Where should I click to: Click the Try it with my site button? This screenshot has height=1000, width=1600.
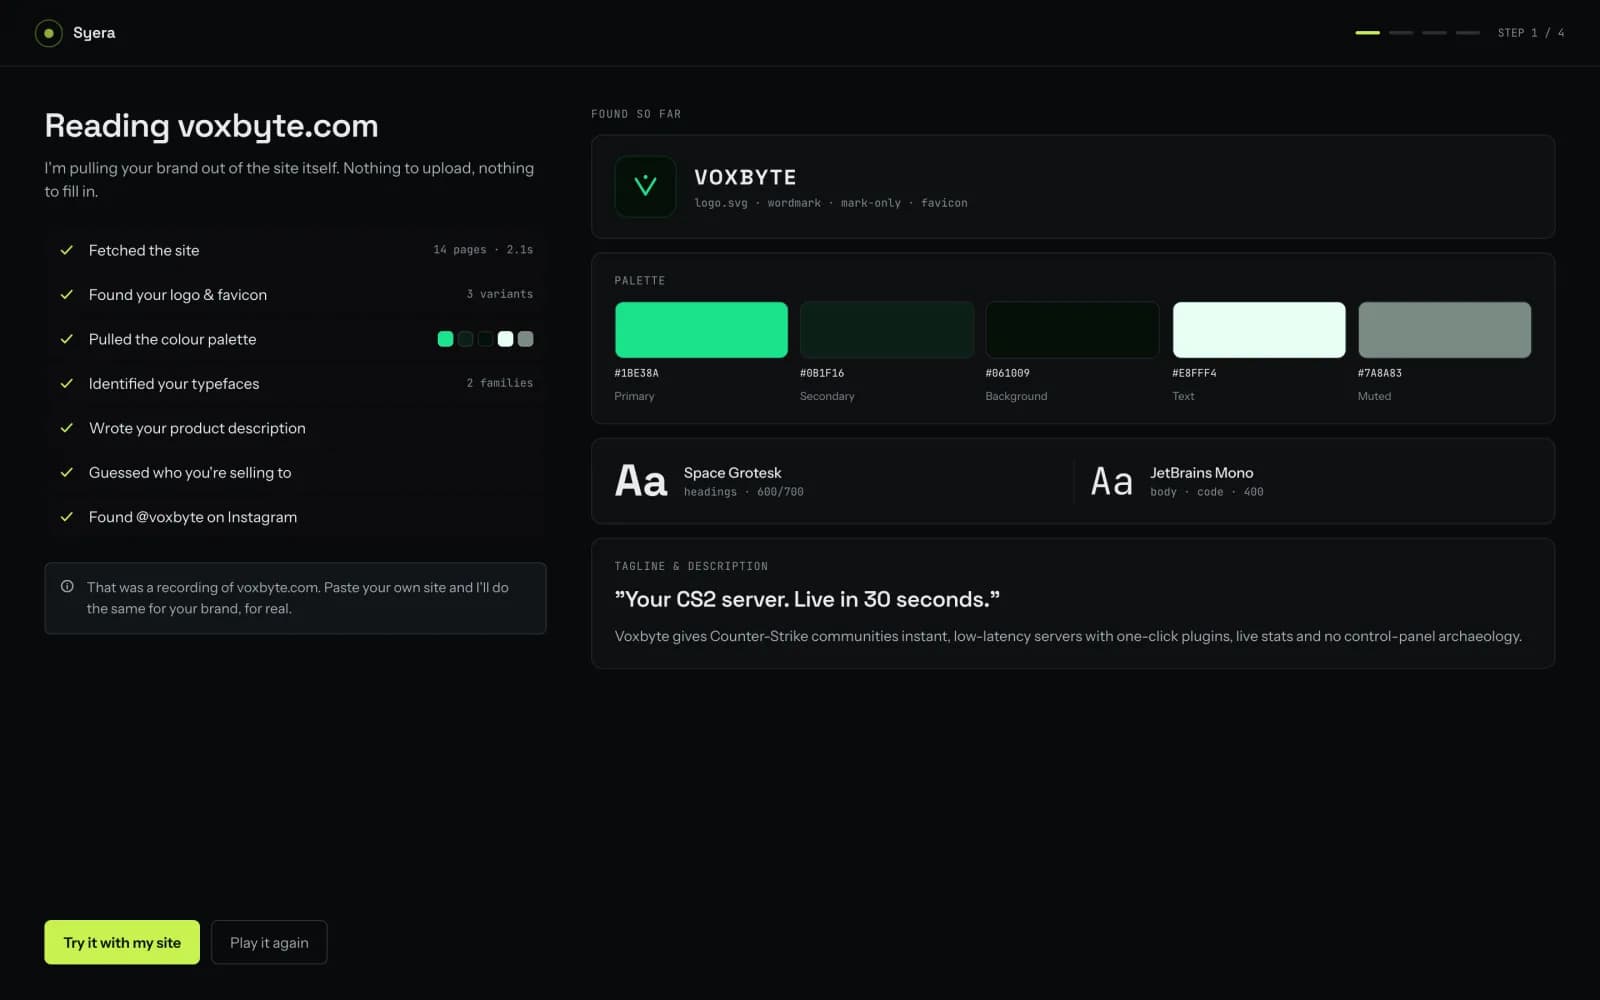(x=122, y=942)
